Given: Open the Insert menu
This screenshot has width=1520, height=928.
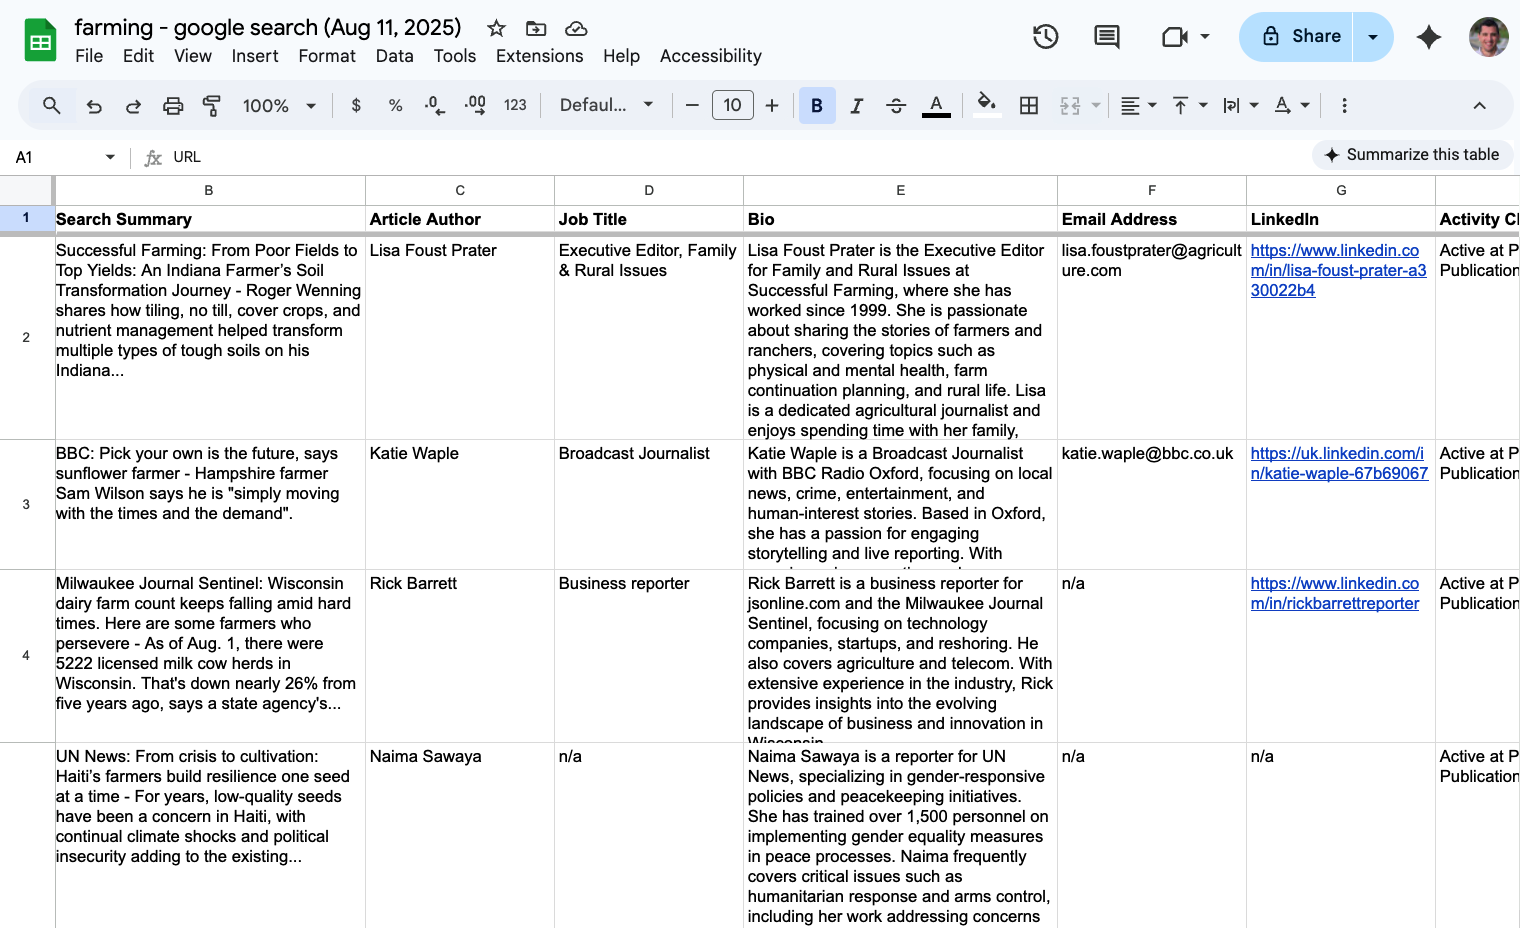Looking at the screenshot, I should [255, 56].
